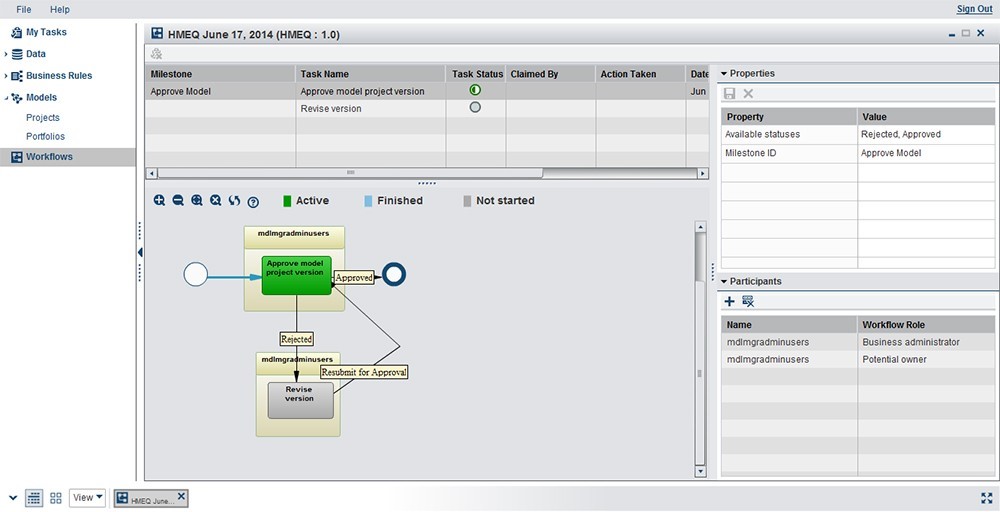Refresh the workflow diagram
Viewport: 1000px width, 512px height.
click(x=234, y=201)
